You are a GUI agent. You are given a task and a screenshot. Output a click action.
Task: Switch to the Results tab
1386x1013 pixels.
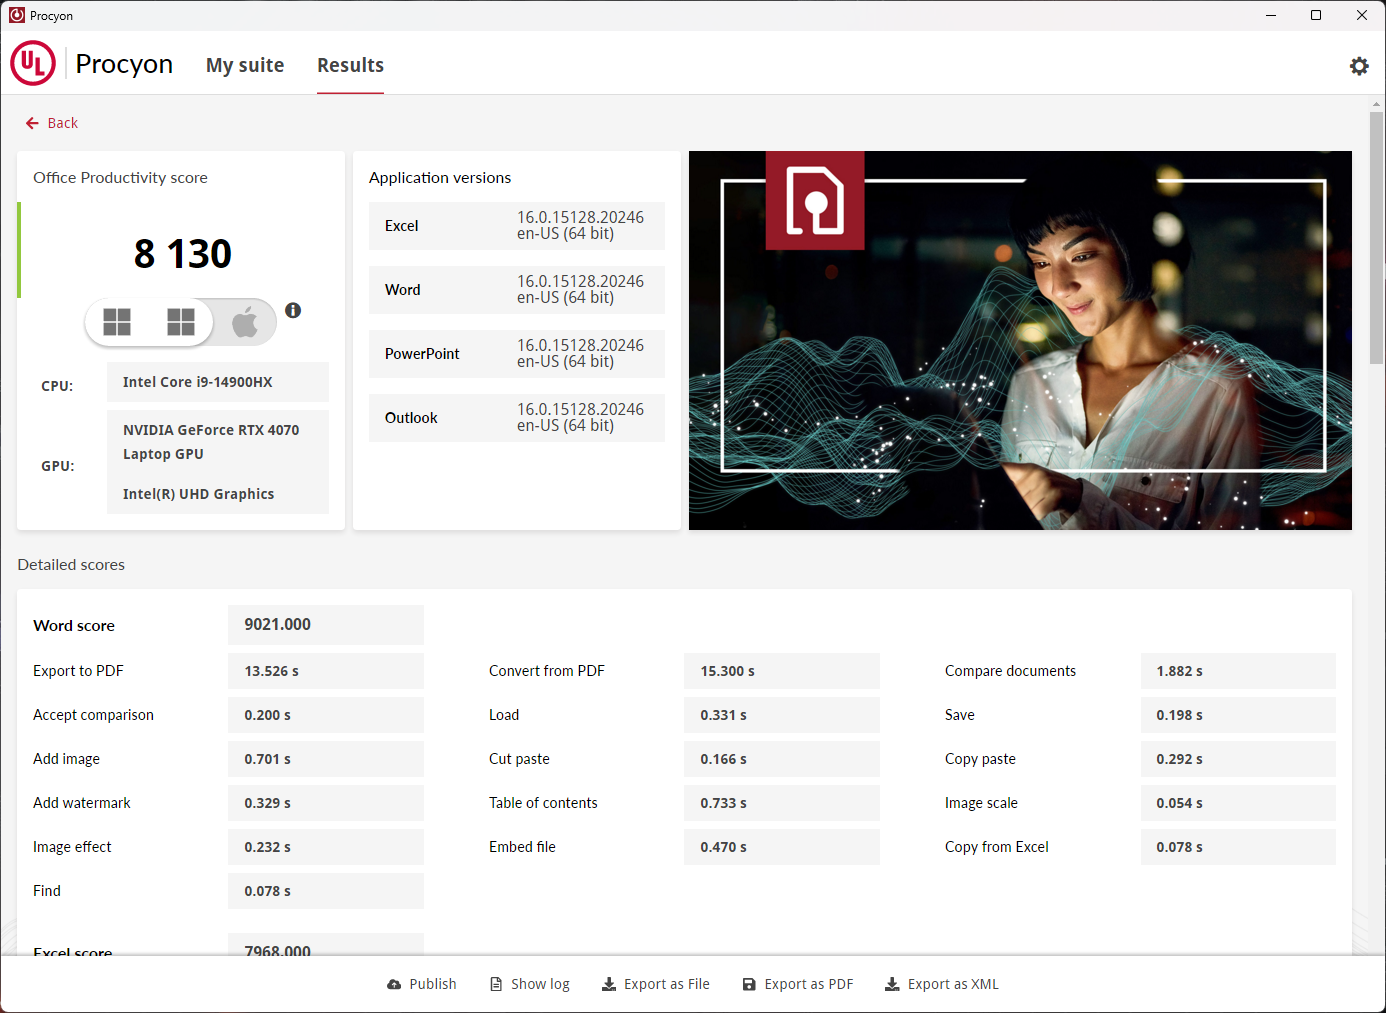click(350, 65)
